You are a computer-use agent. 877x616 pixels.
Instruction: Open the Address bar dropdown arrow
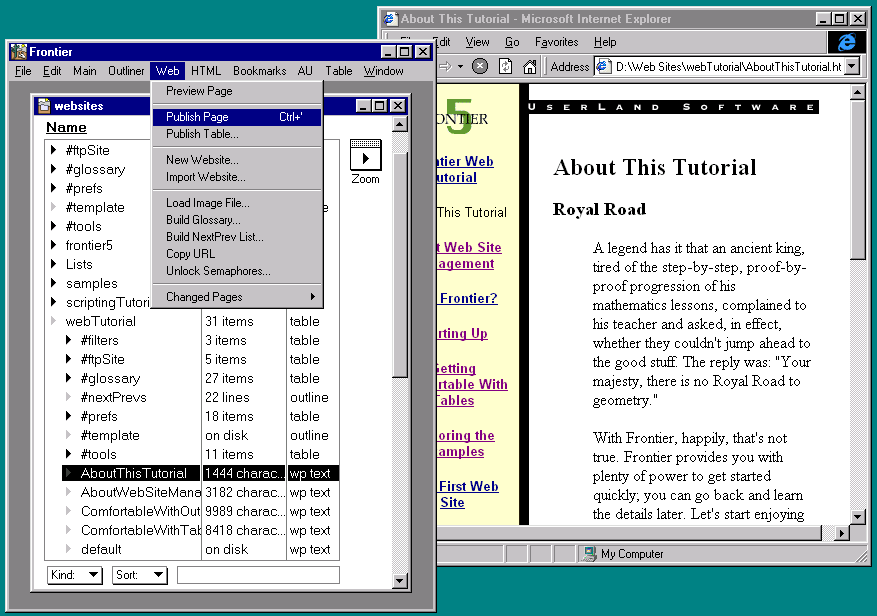click(851, 66)
